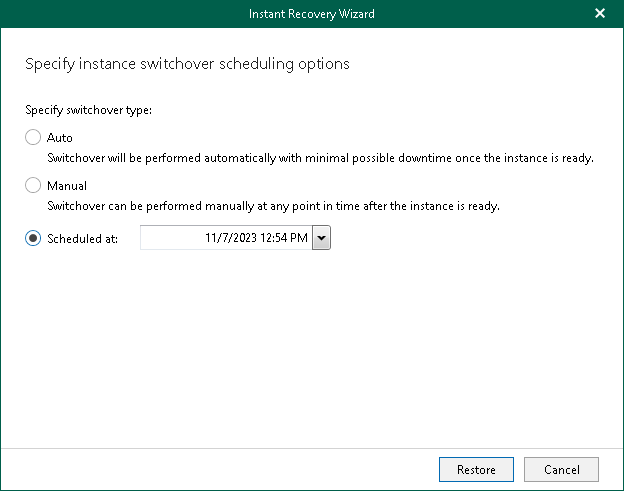Click the Auto switchover description text
624x491 pixels.
coord(321,158)
